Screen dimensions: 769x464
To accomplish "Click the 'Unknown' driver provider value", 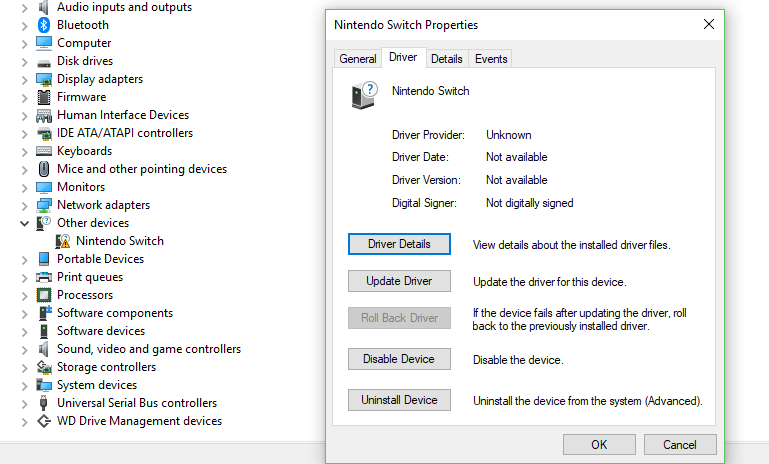I will click(509, 135).
